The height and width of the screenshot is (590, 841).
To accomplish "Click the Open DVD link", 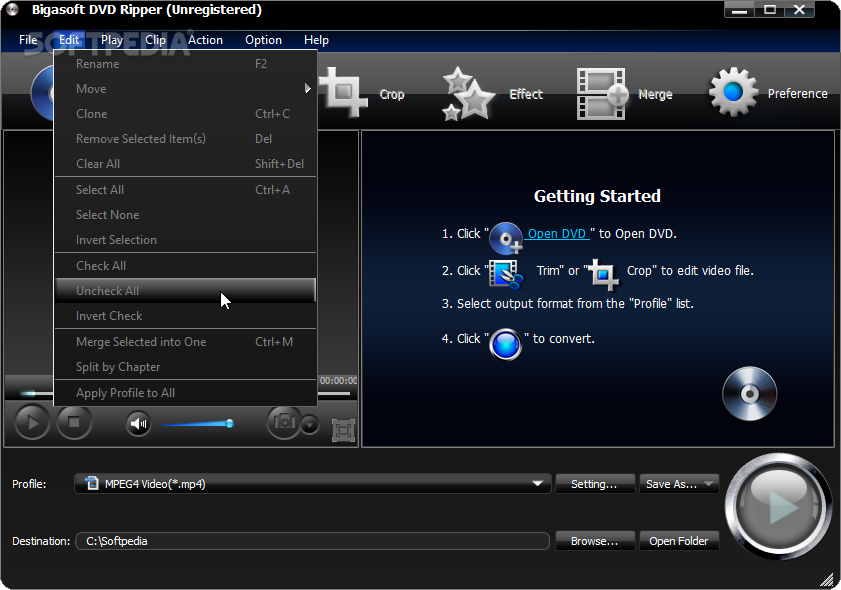I will tap(557, 233).
